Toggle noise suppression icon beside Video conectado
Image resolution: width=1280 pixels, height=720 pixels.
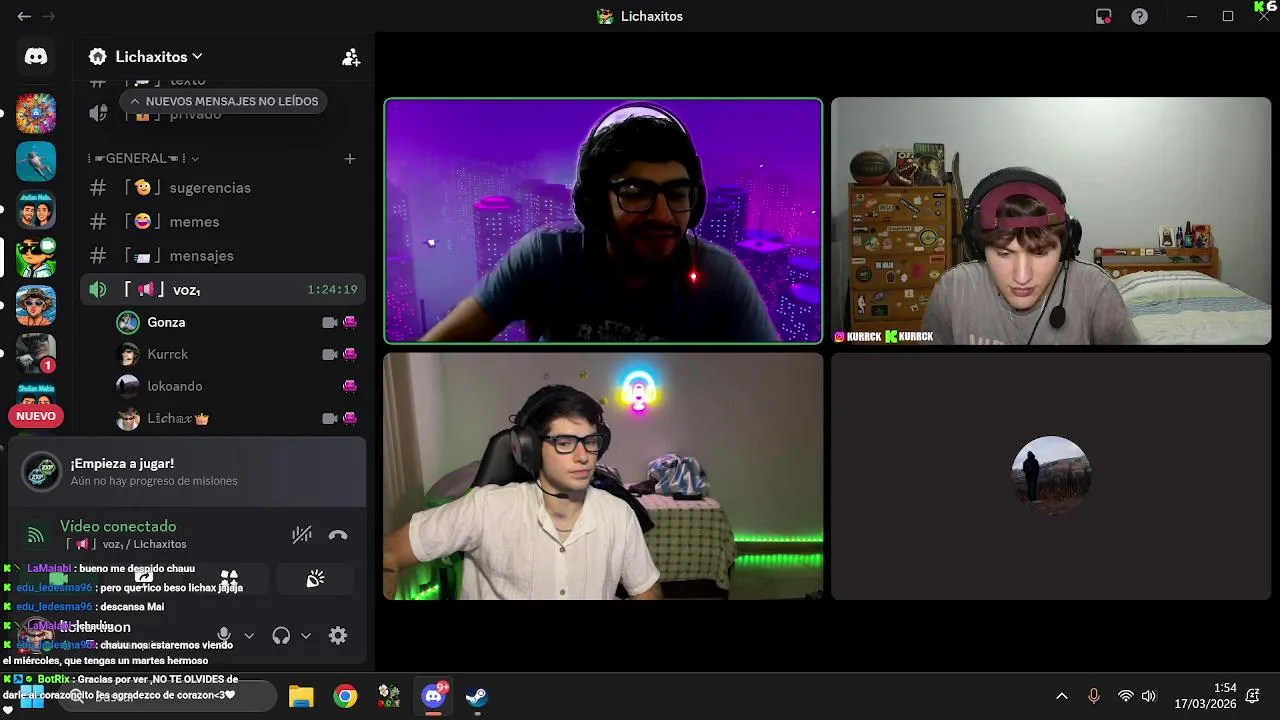click(x=301, y=535)
